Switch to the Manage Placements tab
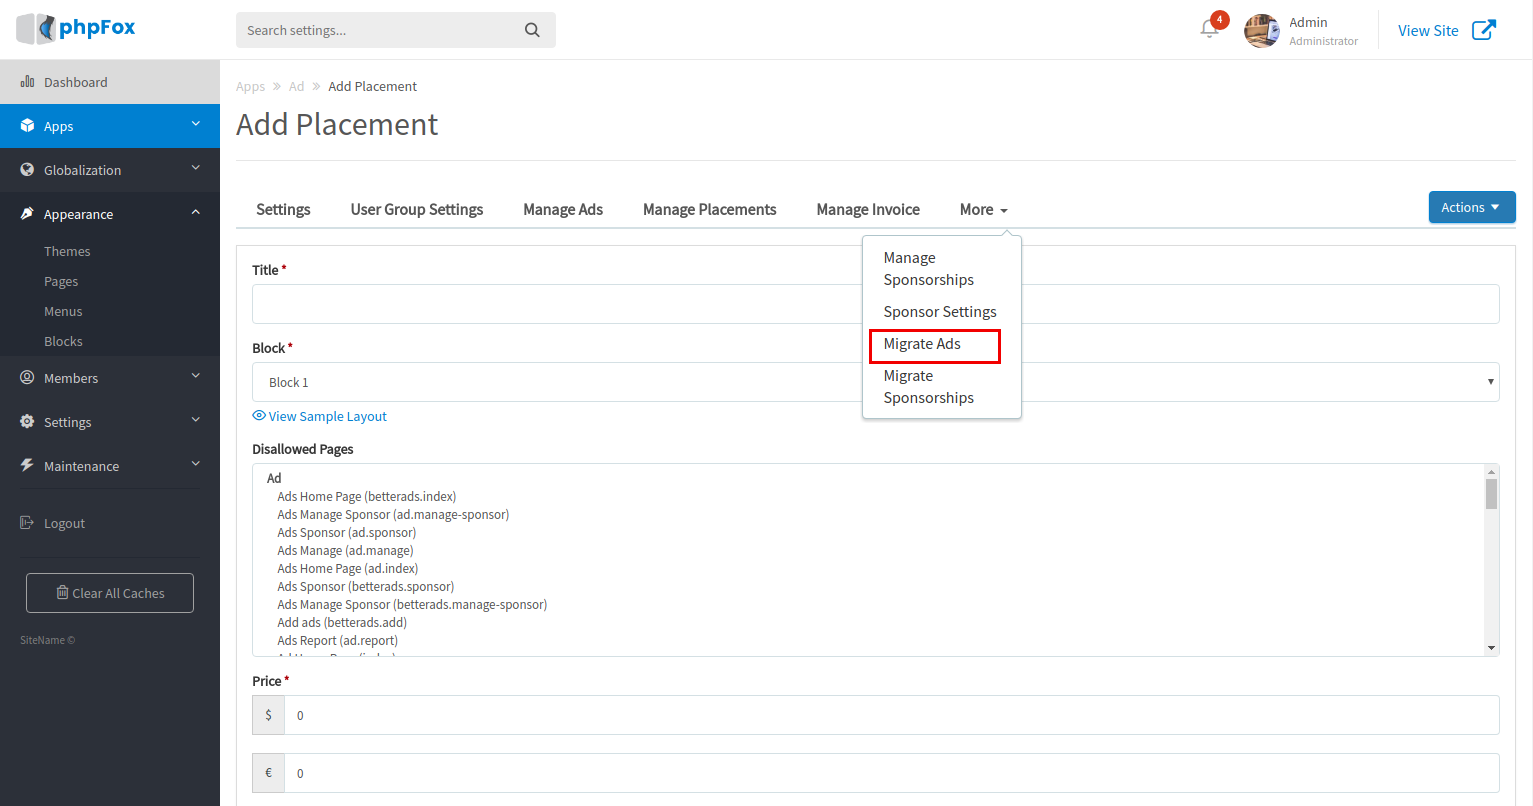This screenshot has width=1533, height=806. [x=709, y=209]
